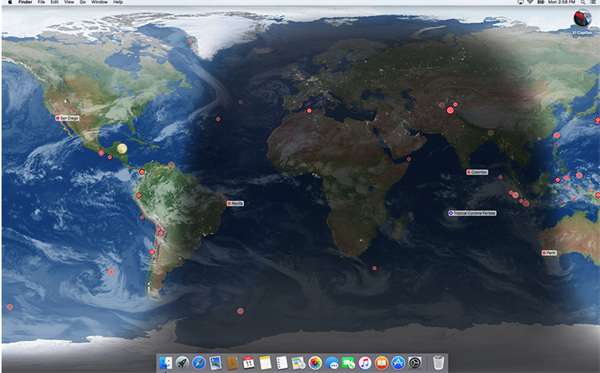Select the El Capitan drive icon on desktop
The height and width of the screenshot is (373, 600).
[x=582, y=19]
